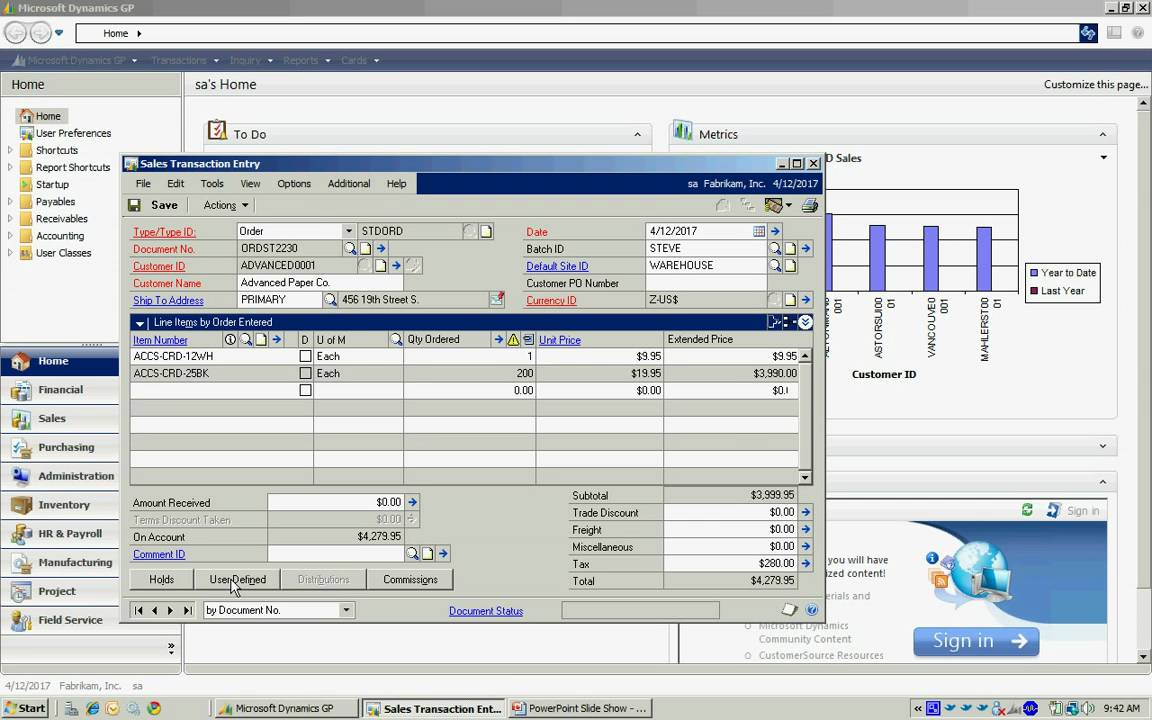Click line items scrollbar down arrow
1152x720 pixels.
(805, 478)
